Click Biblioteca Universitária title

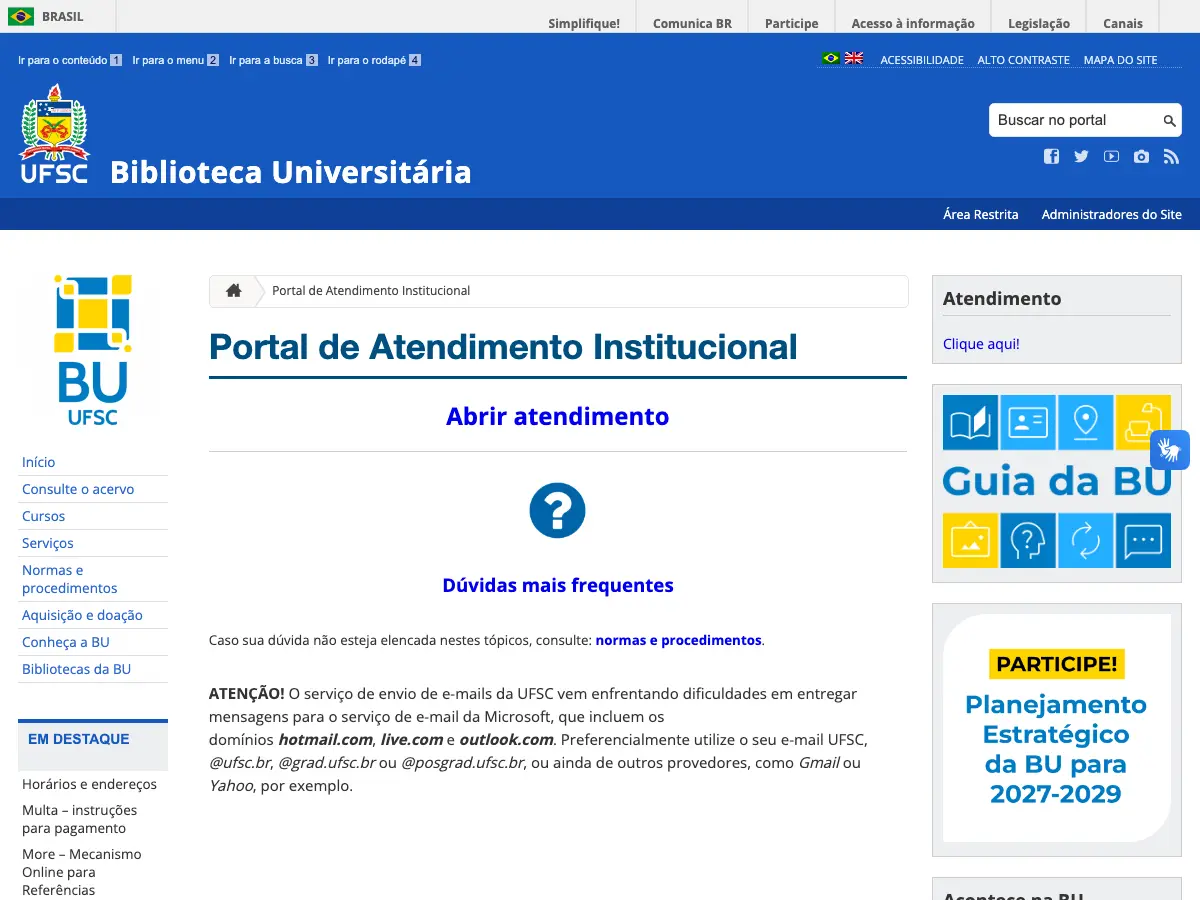(290, 172)
